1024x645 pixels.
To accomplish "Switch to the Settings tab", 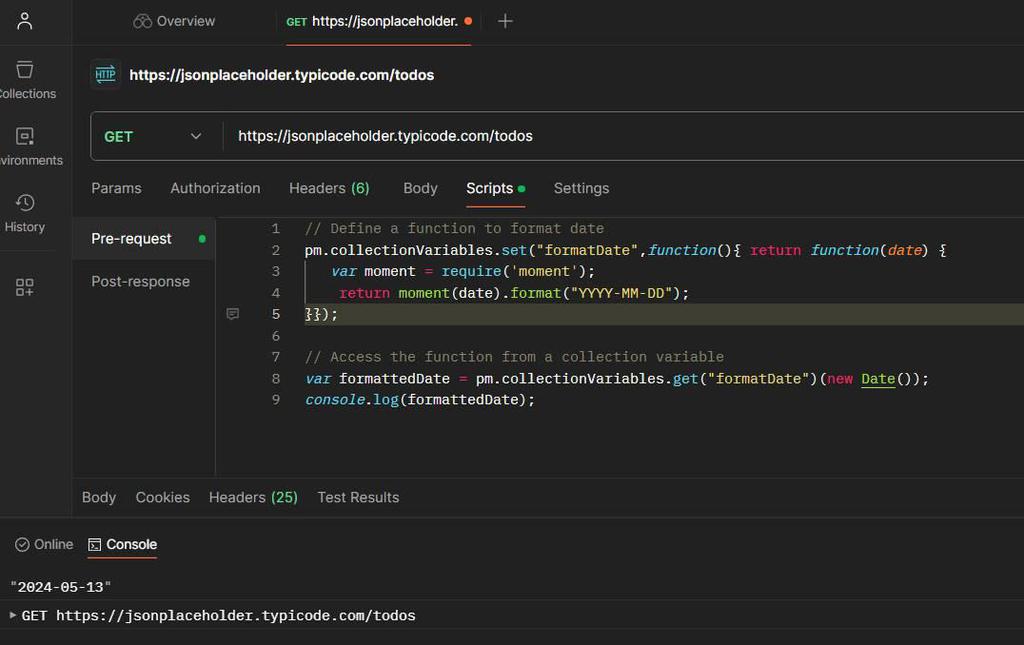I will [x=581, y=188].
